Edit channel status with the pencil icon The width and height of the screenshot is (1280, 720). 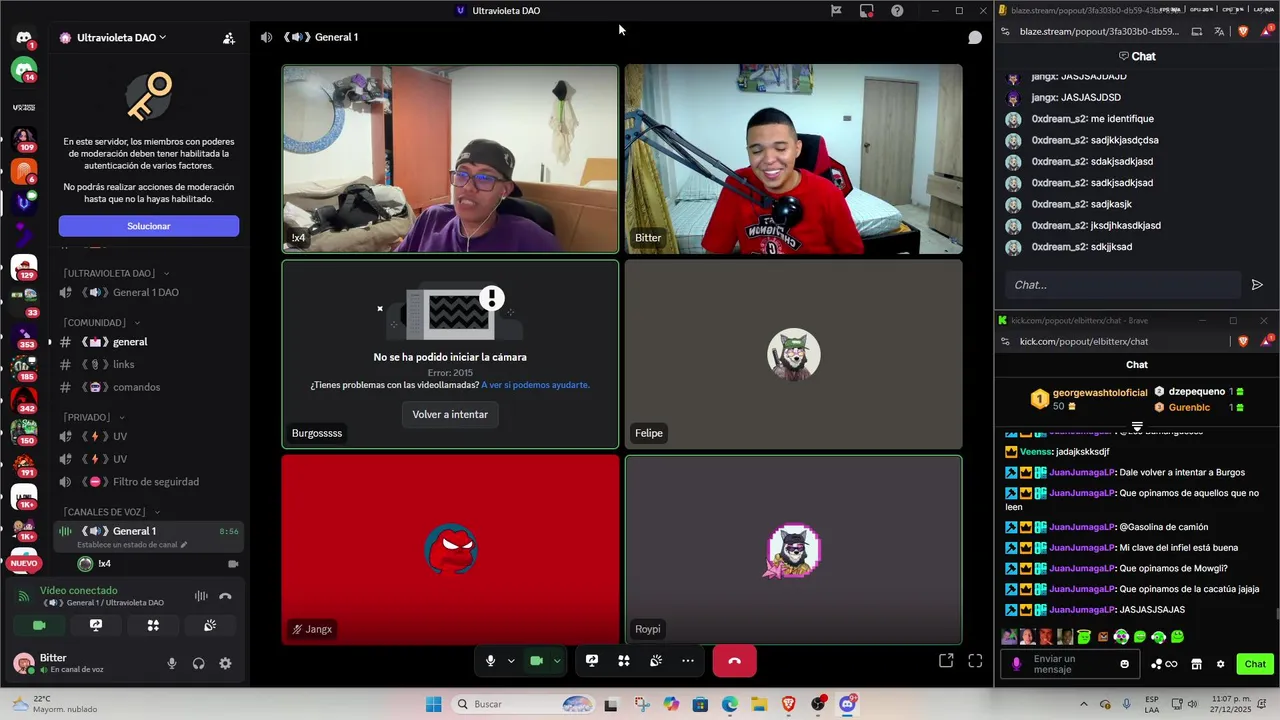184,545
